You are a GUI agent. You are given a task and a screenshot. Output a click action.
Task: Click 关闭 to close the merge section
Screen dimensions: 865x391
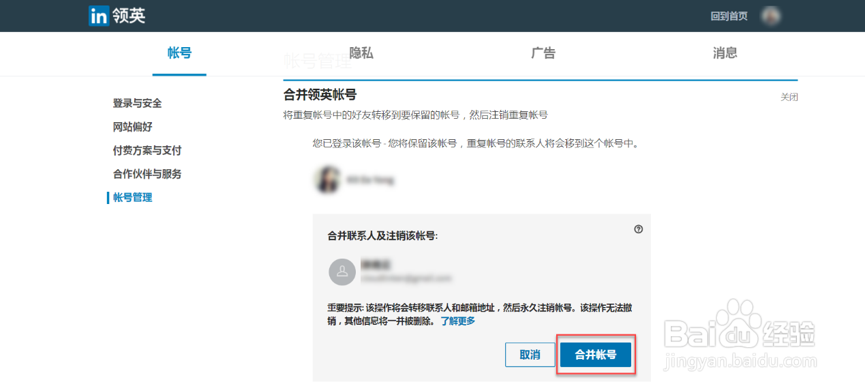(789, 97)
